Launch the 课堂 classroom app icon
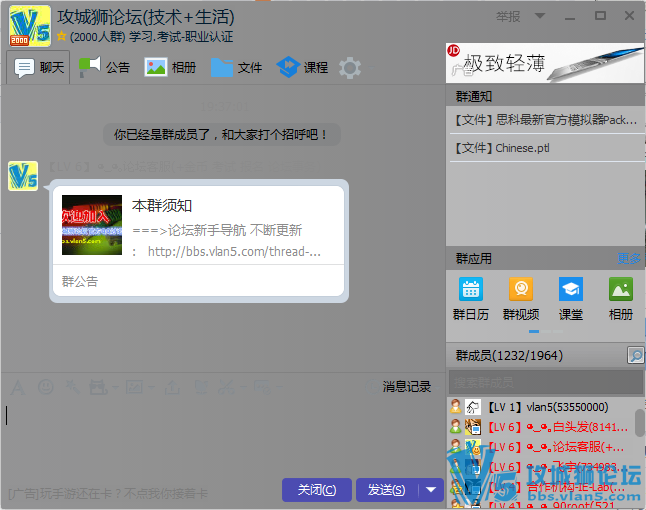This screenshot has height=510, width=646. 571,290
